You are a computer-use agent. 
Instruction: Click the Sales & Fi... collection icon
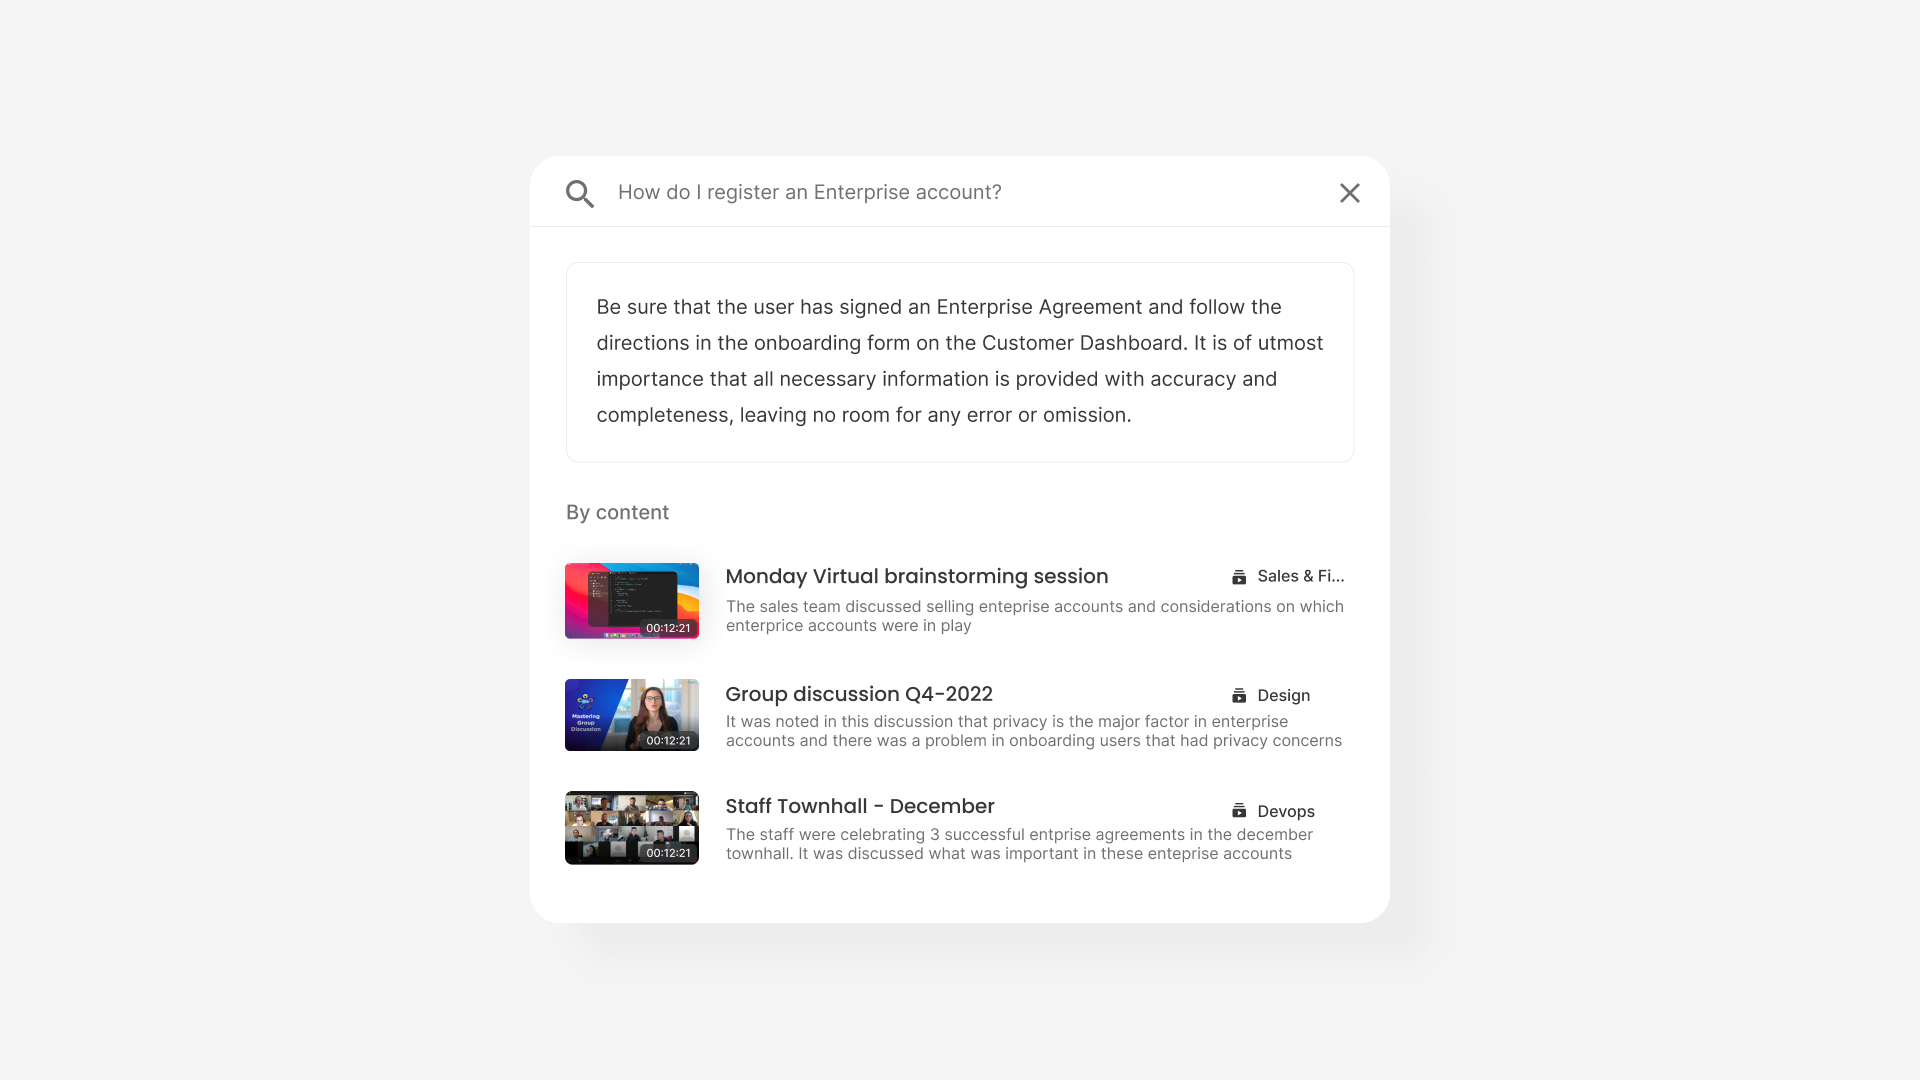[1239, 577]
